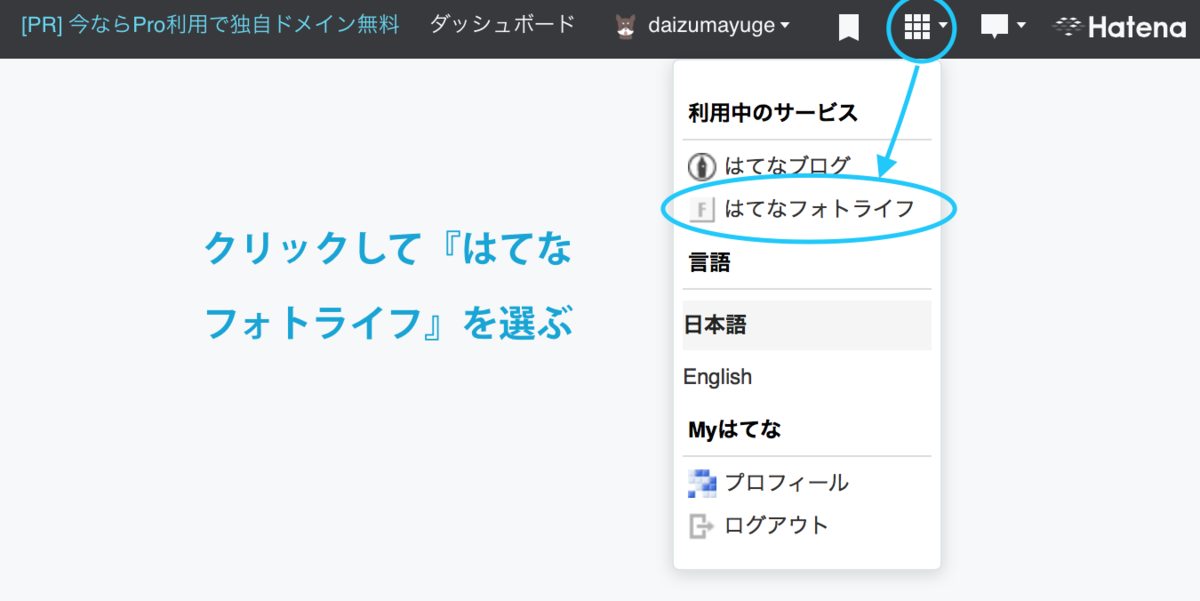Click the 利用中のサービス heading
The image size is (1200, 601).
click(x=772, y=113)
